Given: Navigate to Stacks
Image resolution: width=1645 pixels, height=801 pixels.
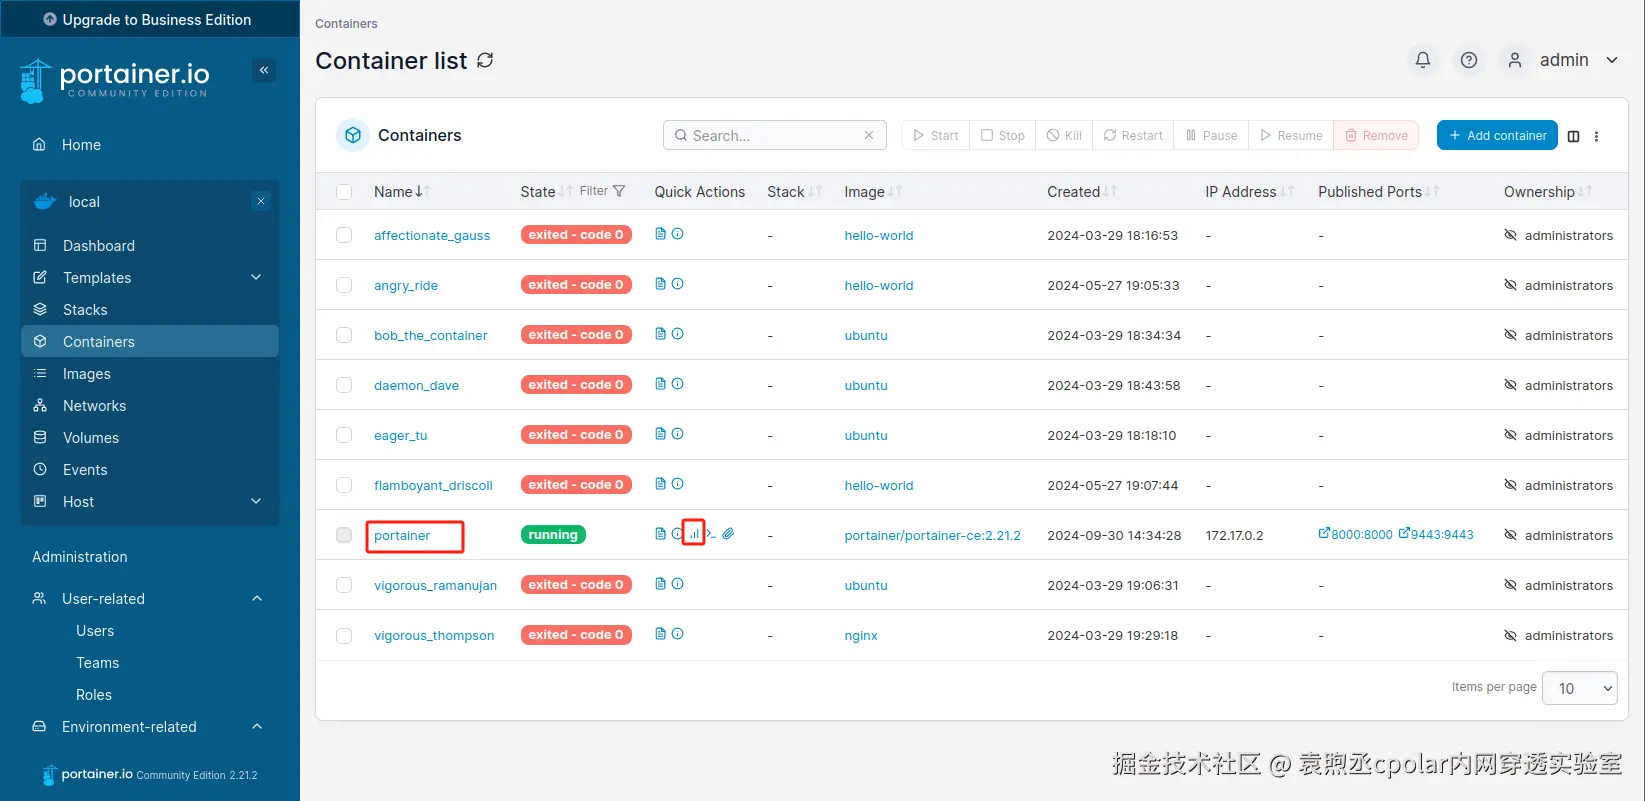Looking at the screenshot, I should tap(85, 310).
